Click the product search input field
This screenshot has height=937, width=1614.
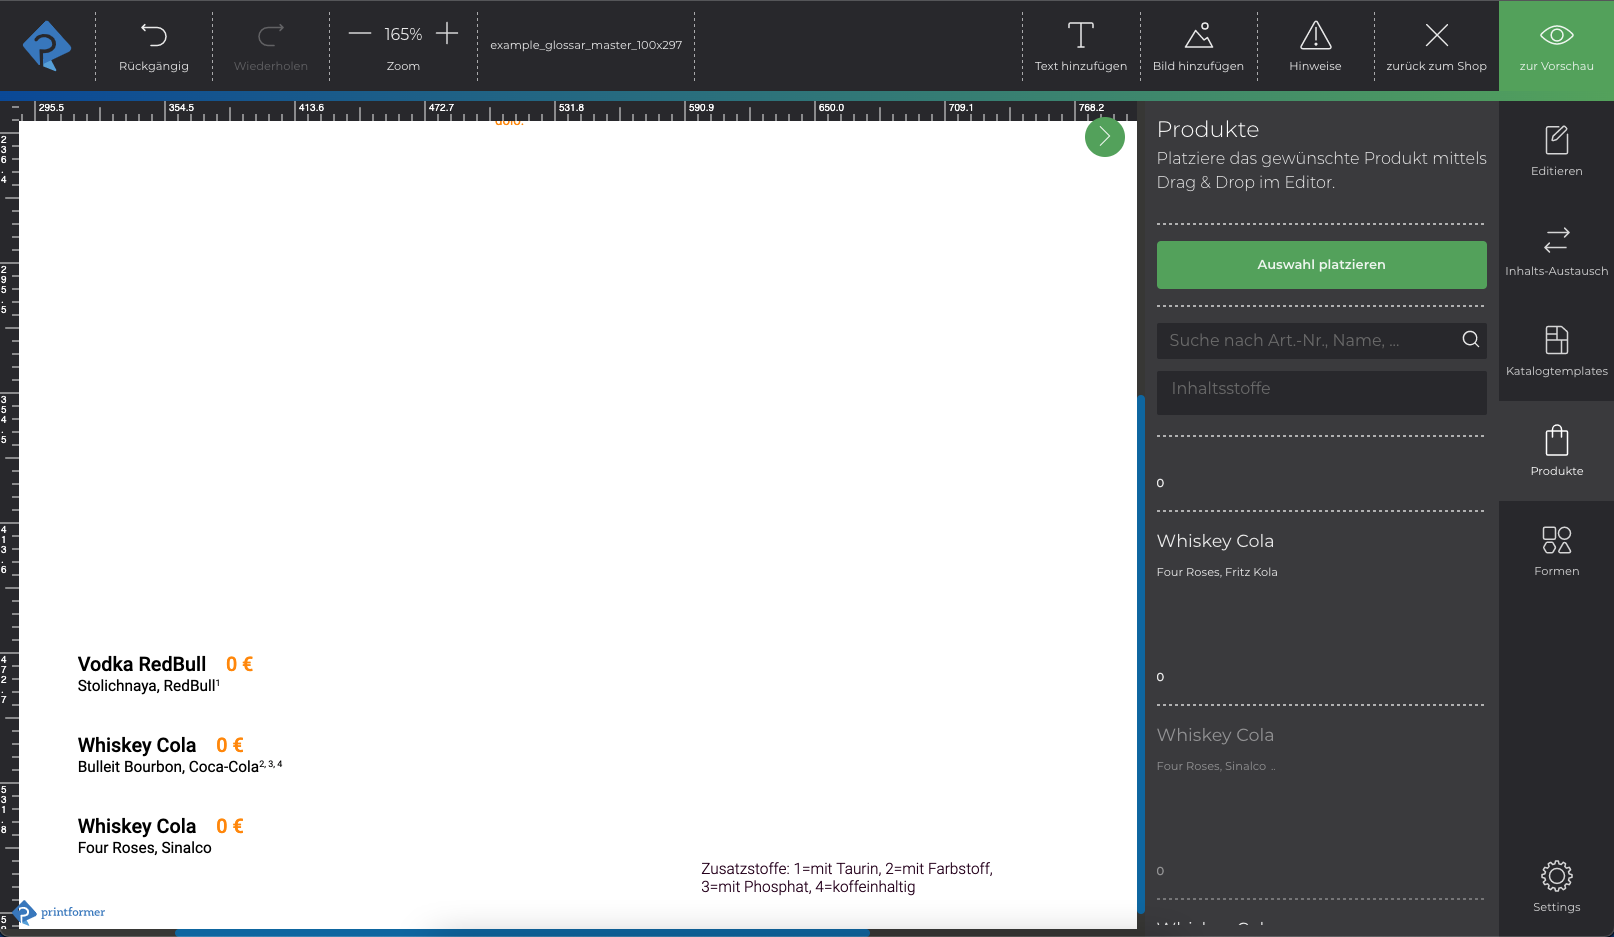1305,341
